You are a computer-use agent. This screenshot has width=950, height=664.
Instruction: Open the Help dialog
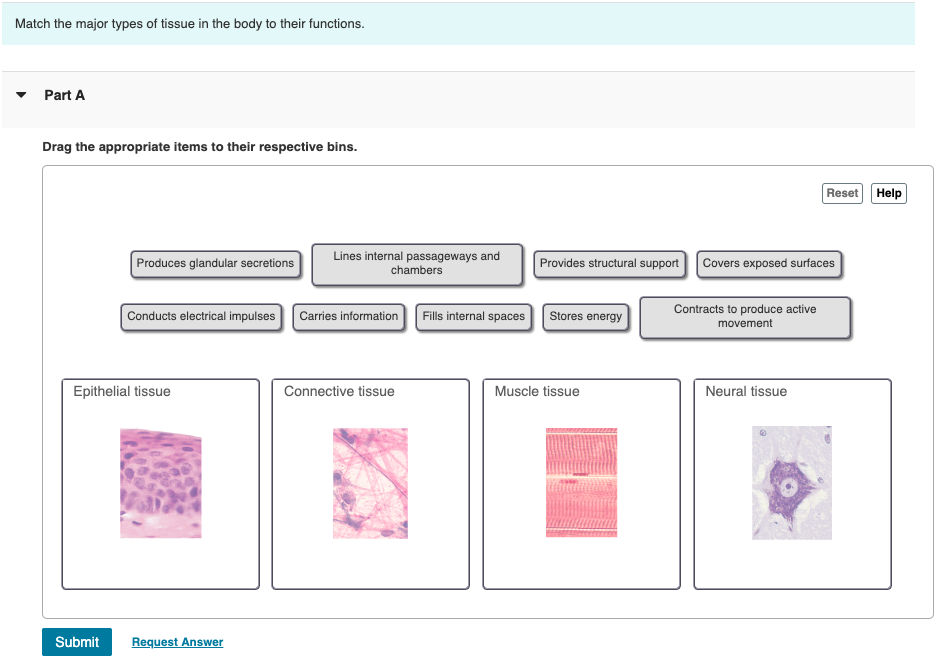click(x=888, y=193)
